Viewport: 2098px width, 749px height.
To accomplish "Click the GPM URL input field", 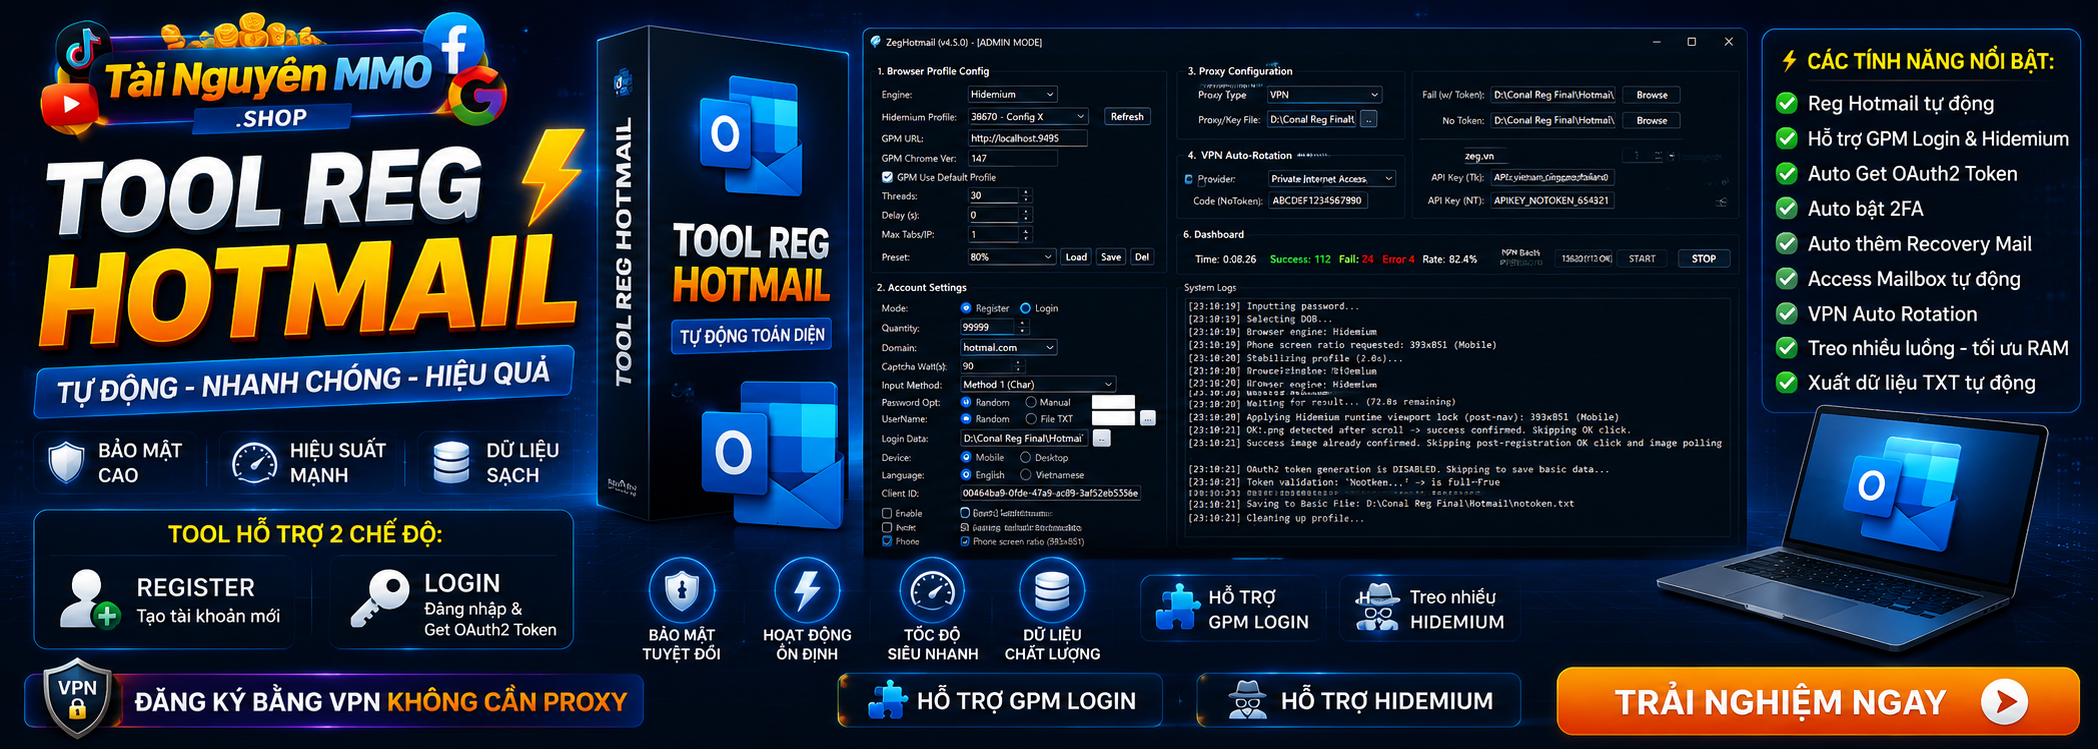I will coord(1027,138).
